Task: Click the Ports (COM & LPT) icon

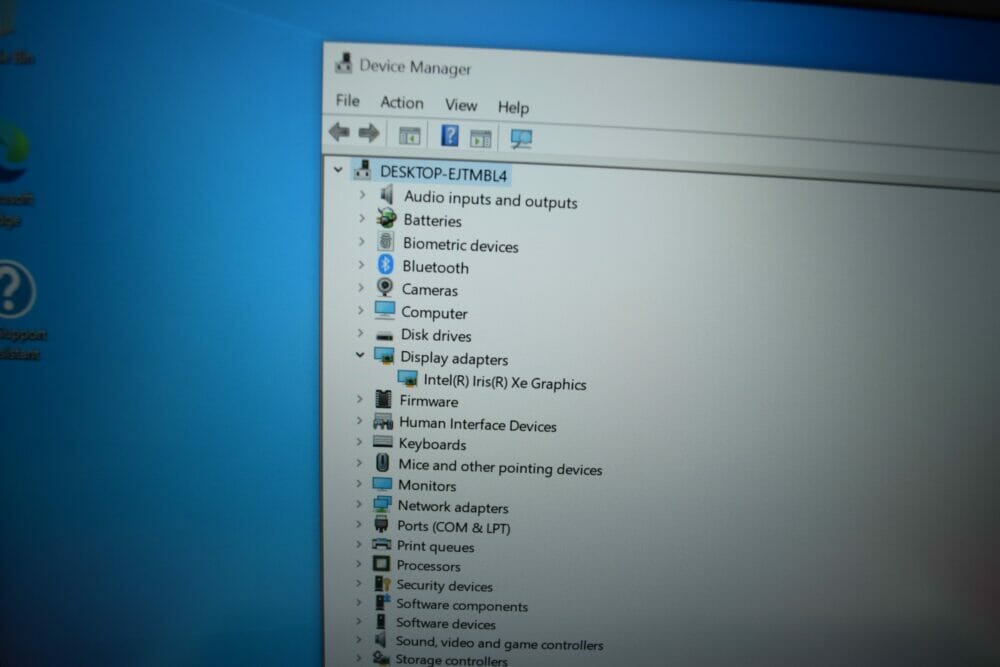Action: coord(381,524)
